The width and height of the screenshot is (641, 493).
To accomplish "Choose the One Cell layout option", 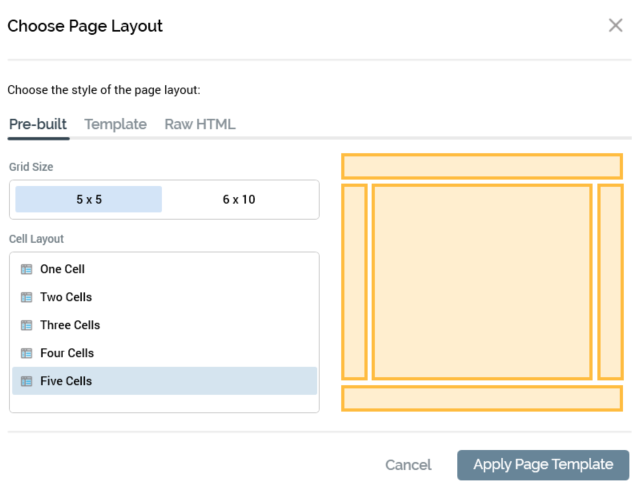I will [x=63, y=269].
